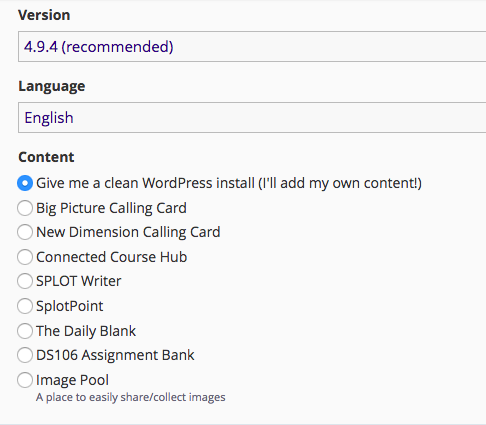The width and height of the screenshot is (486, 425).
Task: Click the Version field label
Action: click(44, 15)
